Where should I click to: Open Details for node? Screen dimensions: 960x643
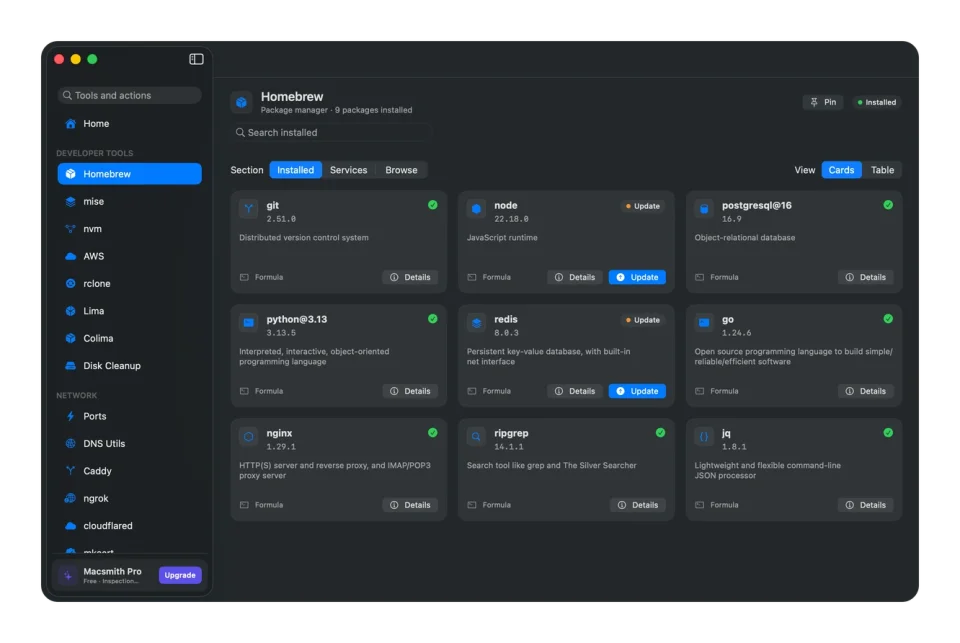tap(574, 277)
